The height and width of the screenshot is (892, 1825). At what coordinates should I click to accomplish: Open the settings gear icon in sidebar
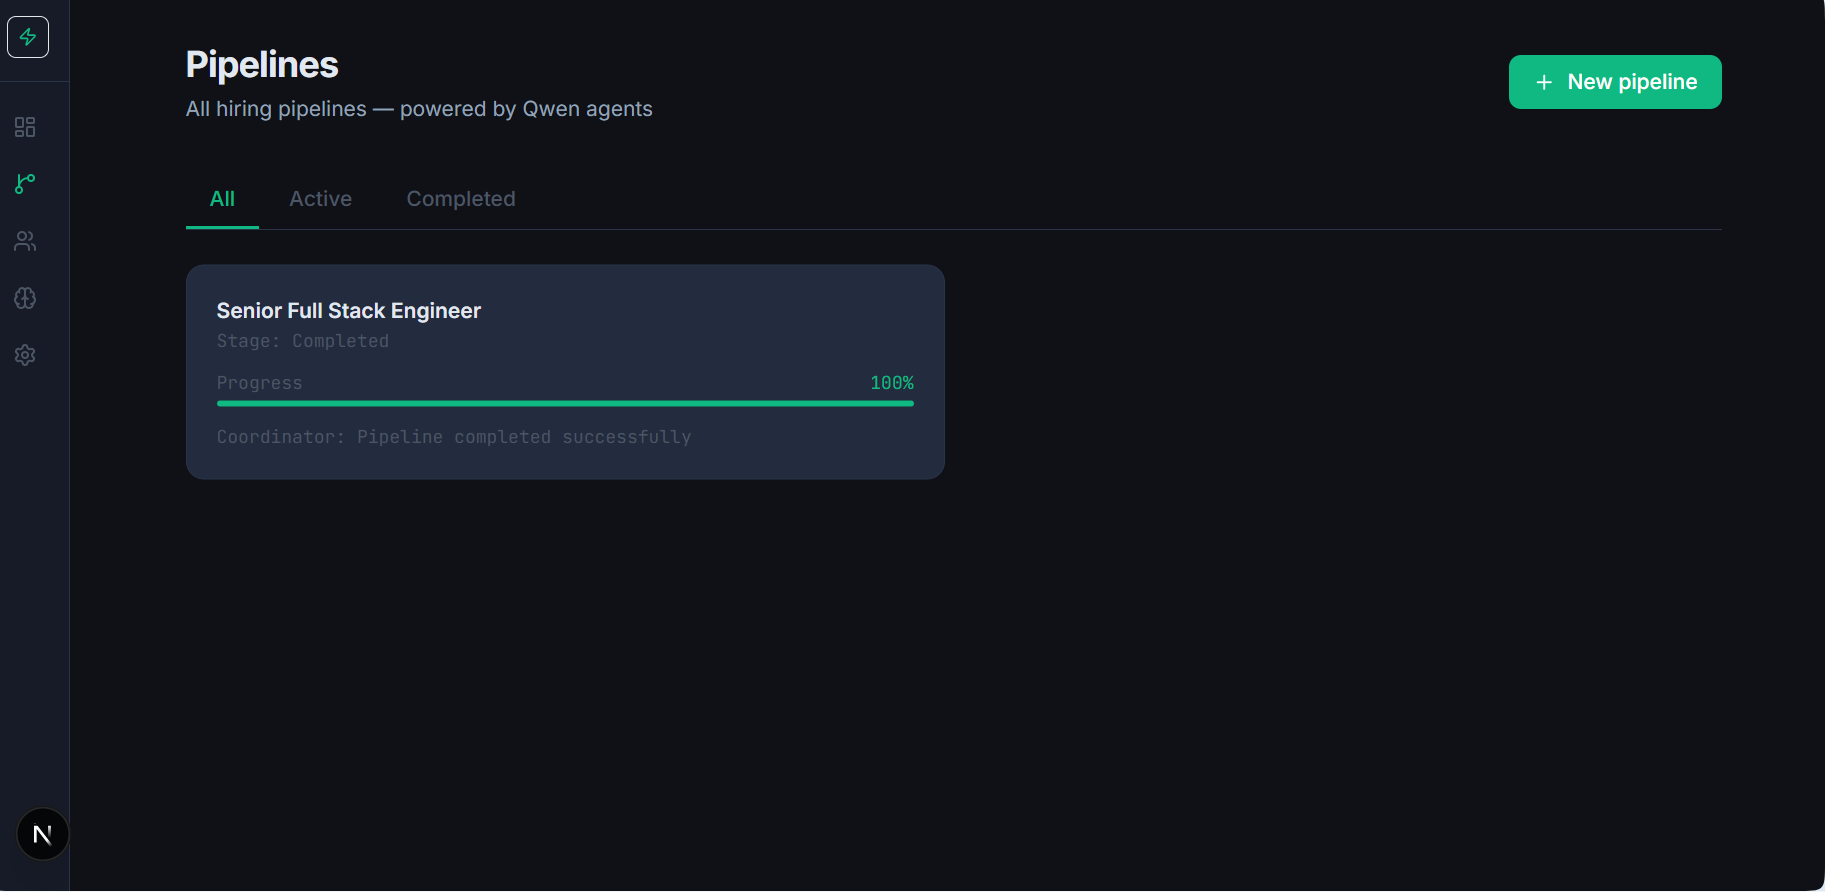coord(25,355)
